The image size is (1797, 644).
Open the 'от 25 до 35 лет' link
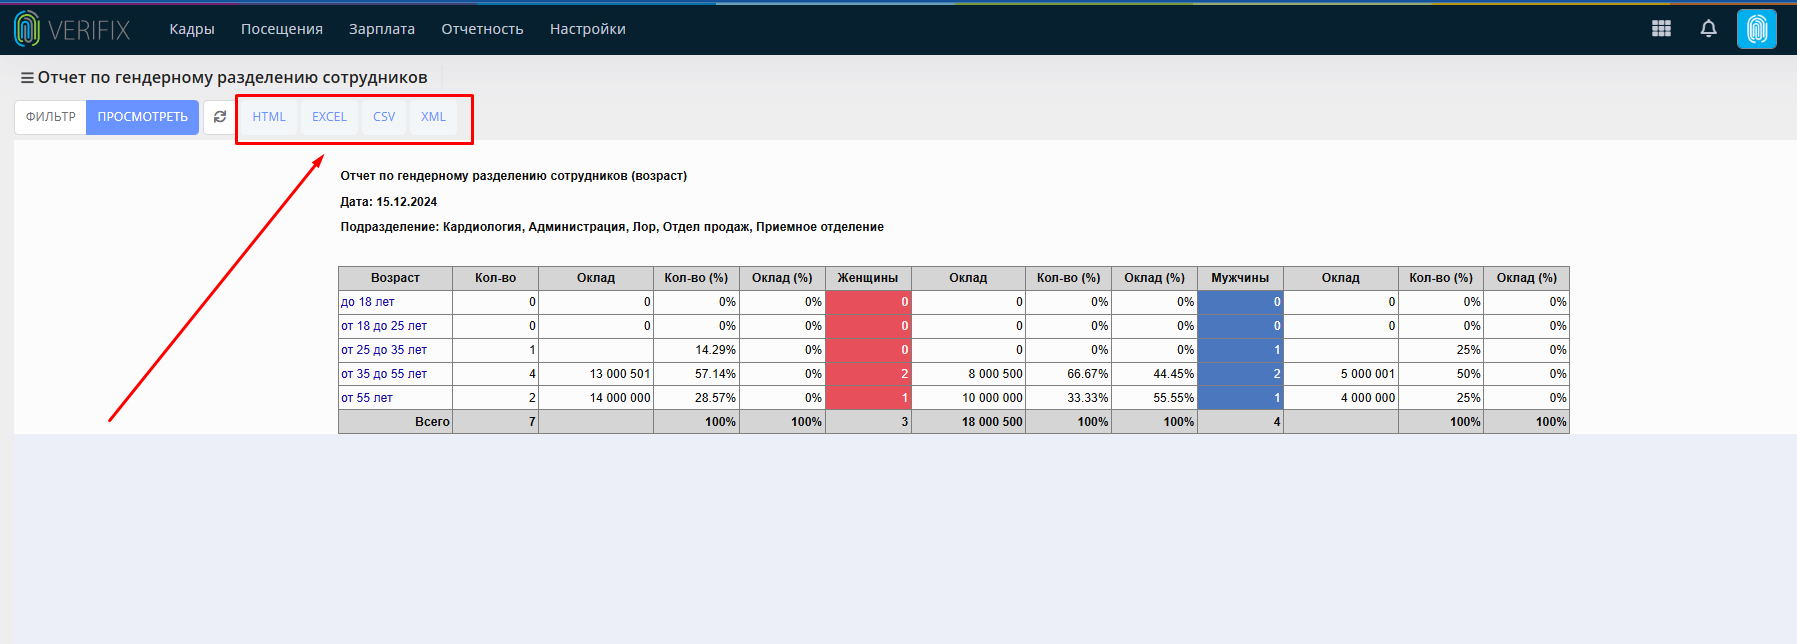coord(384,350)
